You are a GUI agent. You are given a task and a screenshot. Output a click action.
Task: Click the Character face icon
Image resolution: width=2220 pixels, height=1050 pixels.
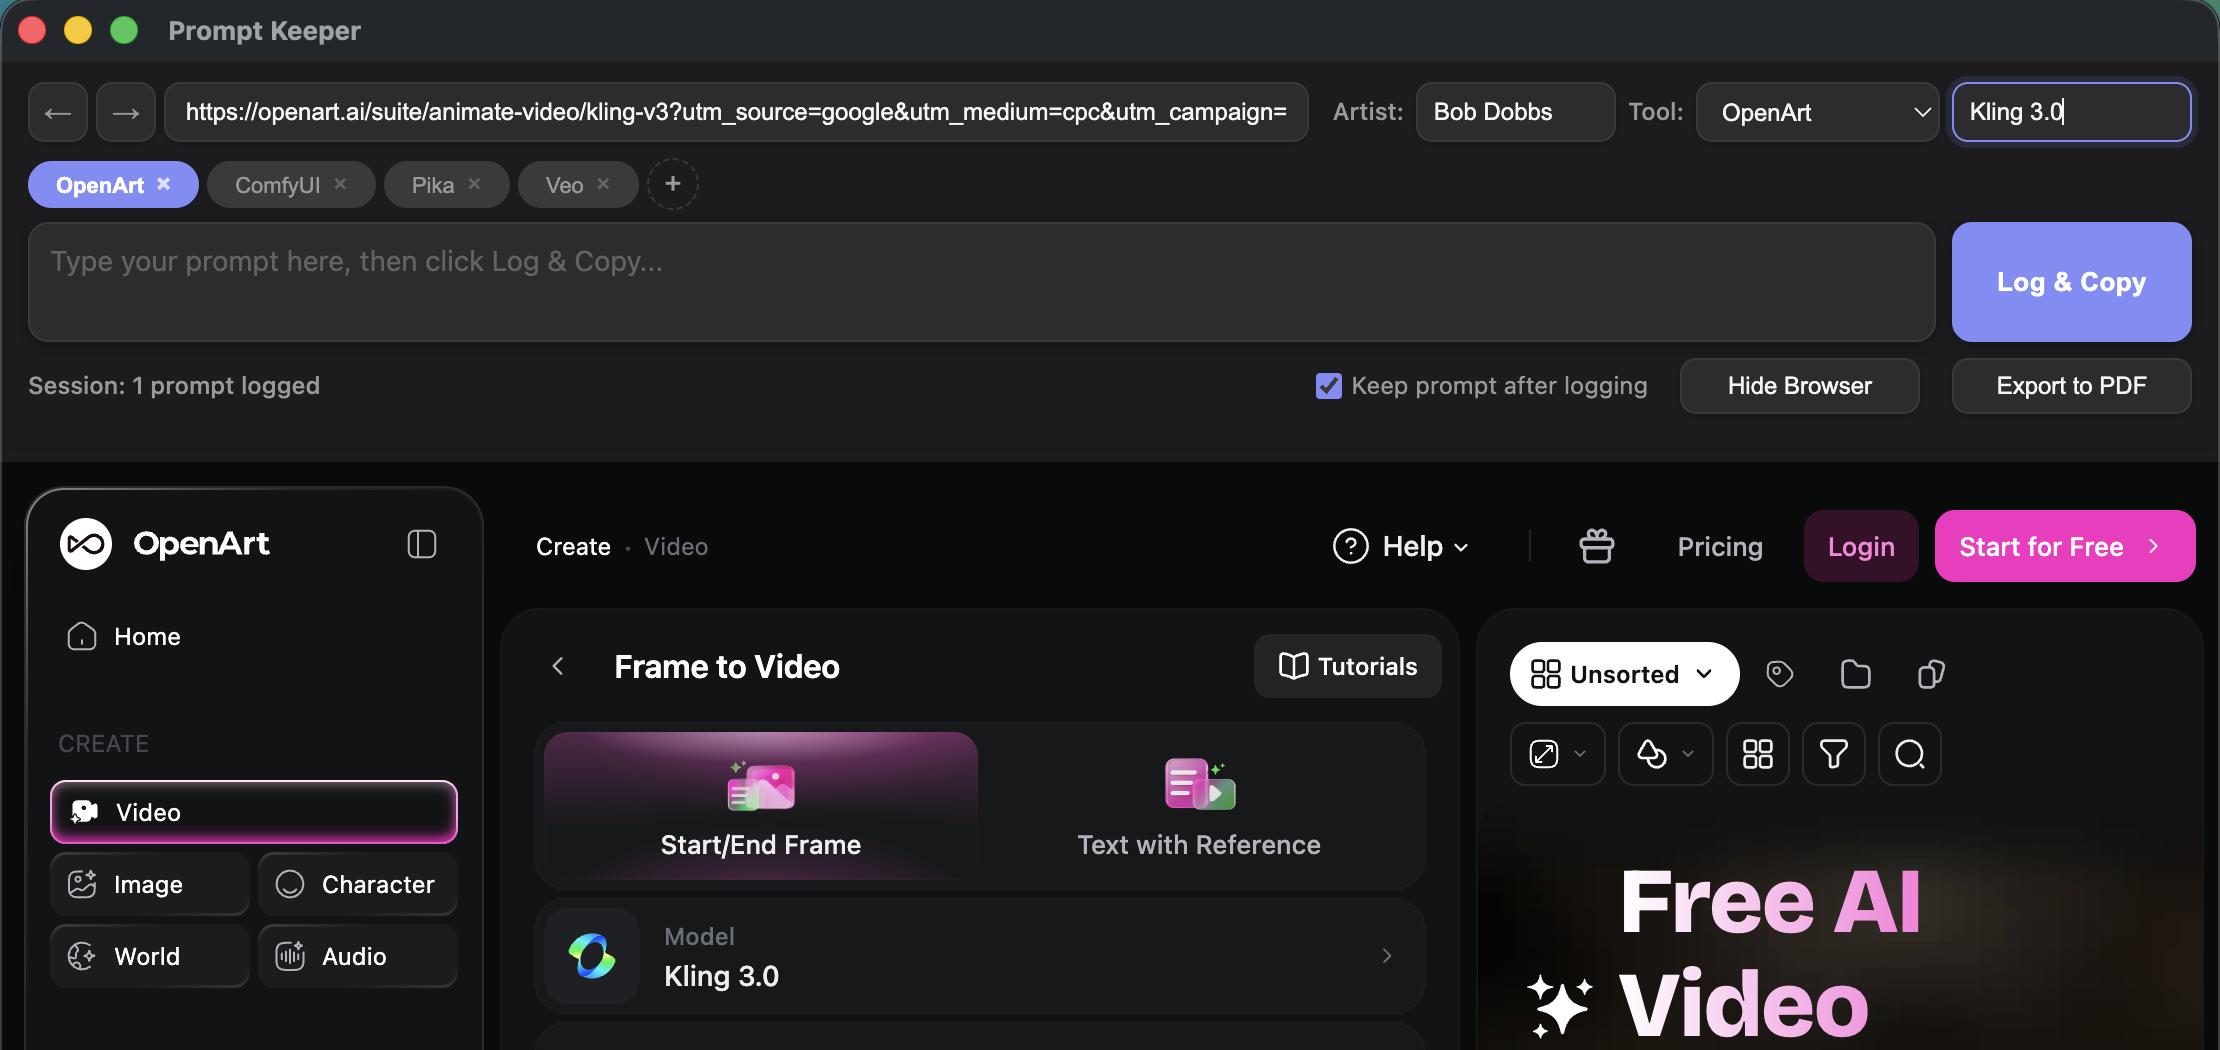pyautogui.click(x=290, y=884)
